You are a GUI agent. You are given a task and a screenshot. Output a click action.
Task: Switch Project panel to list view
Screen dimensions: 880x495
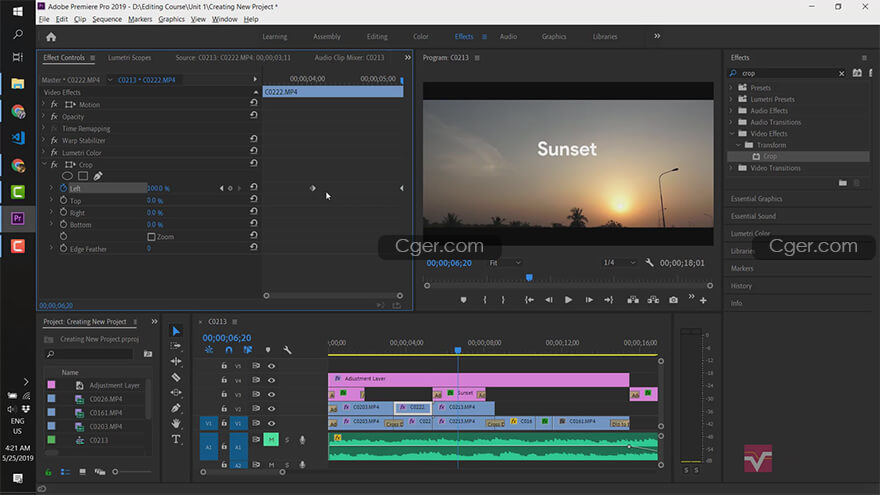pos(65,472)
